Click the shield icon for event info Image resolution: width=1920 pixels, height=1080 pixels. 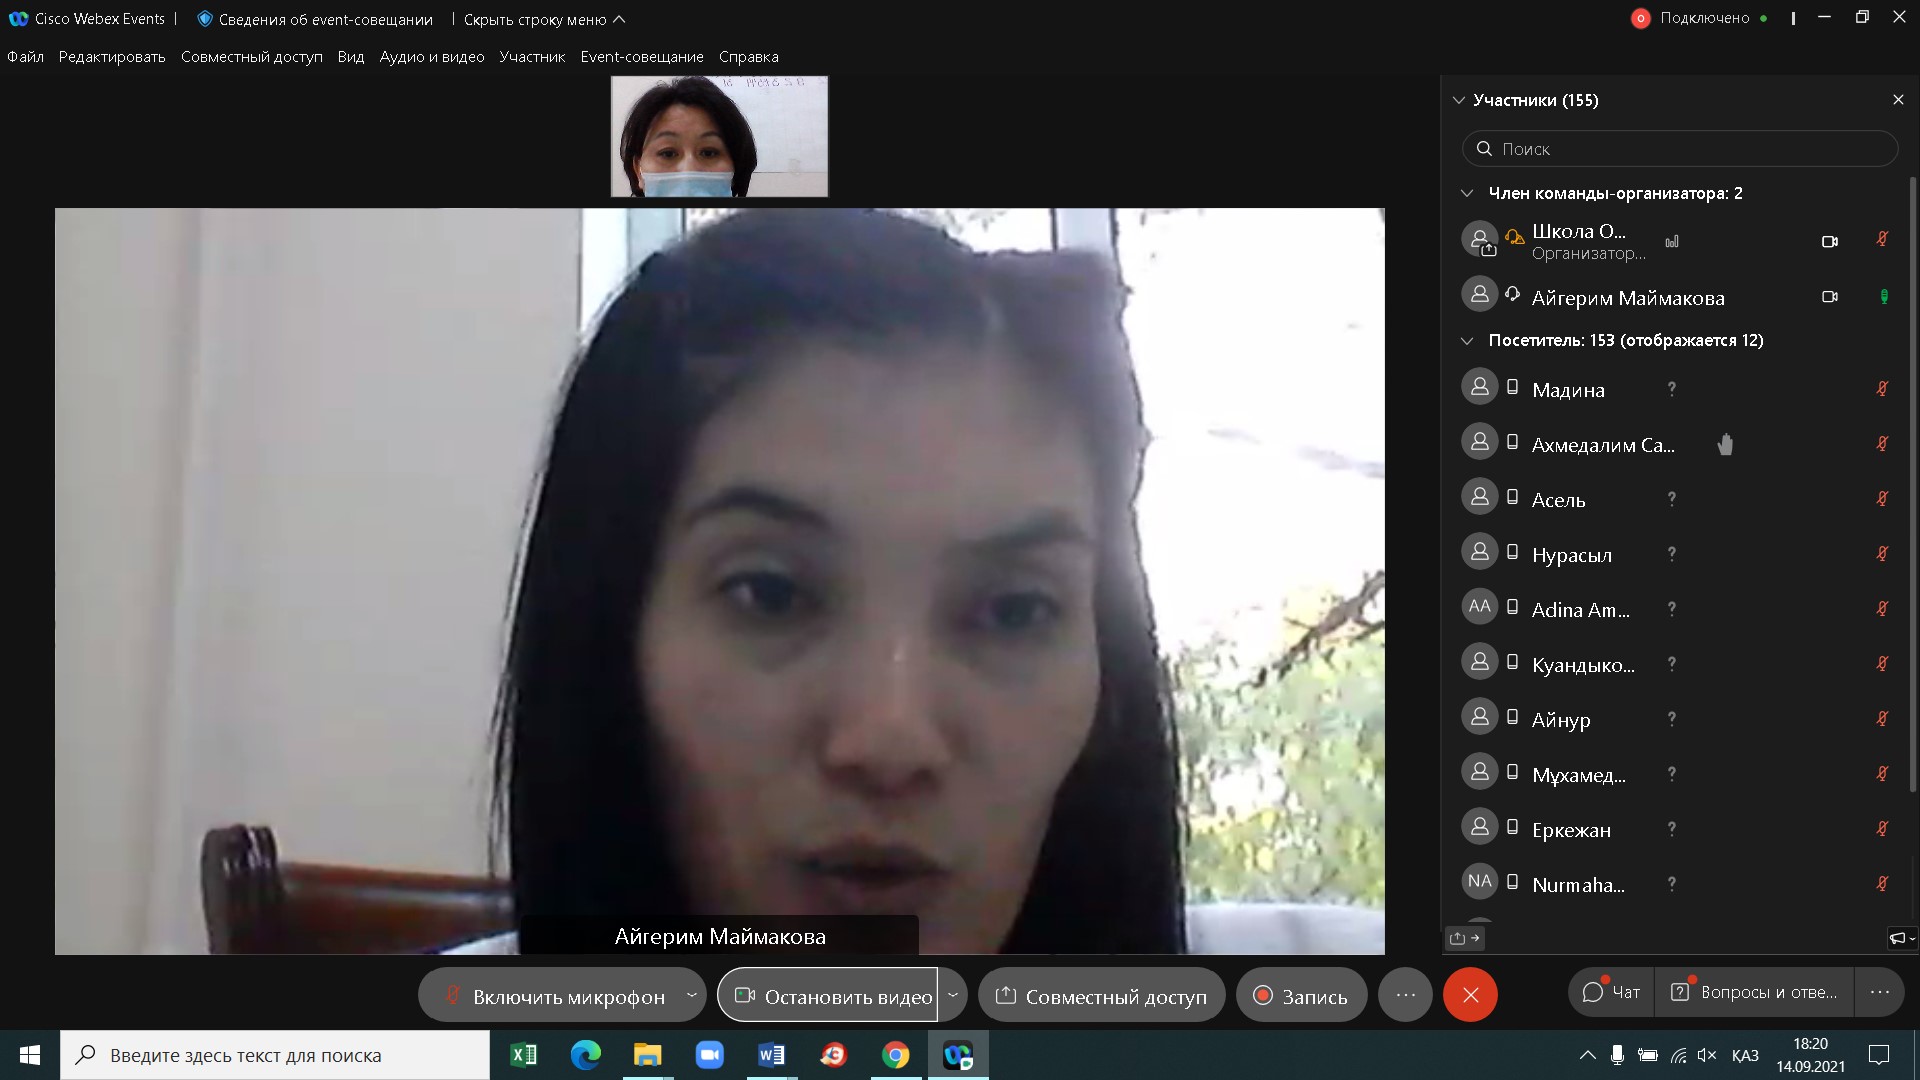click(x=205, y=19)
